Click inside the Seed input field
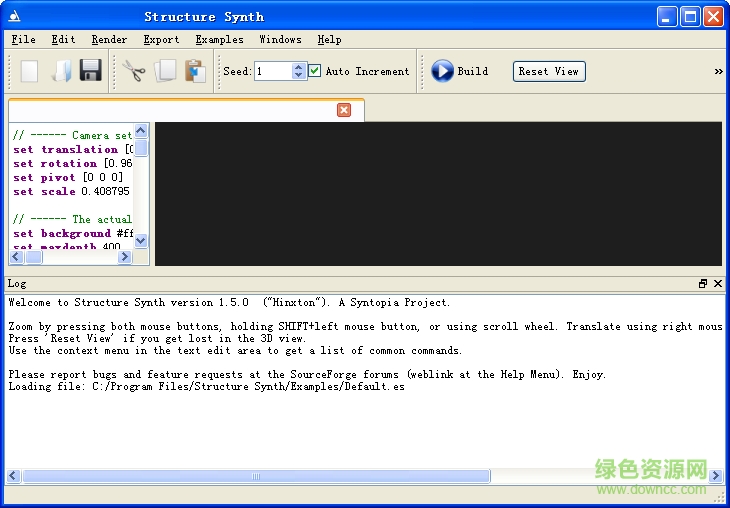Viewport: 730px width, 508px height. point(272,71)
